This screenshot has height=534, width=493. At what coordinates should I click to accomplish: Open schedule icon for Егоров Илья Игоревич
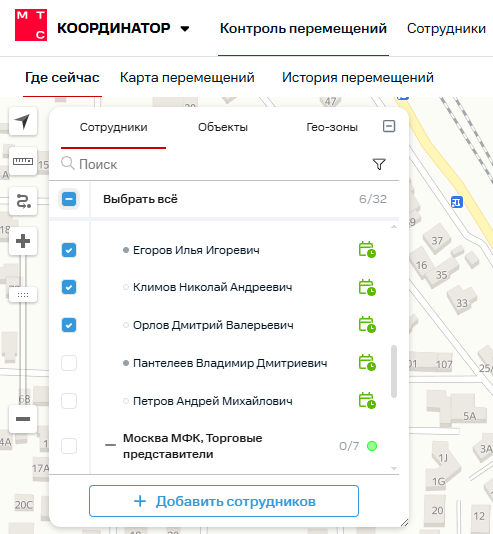pyautogui.click(x=367, y=250)
